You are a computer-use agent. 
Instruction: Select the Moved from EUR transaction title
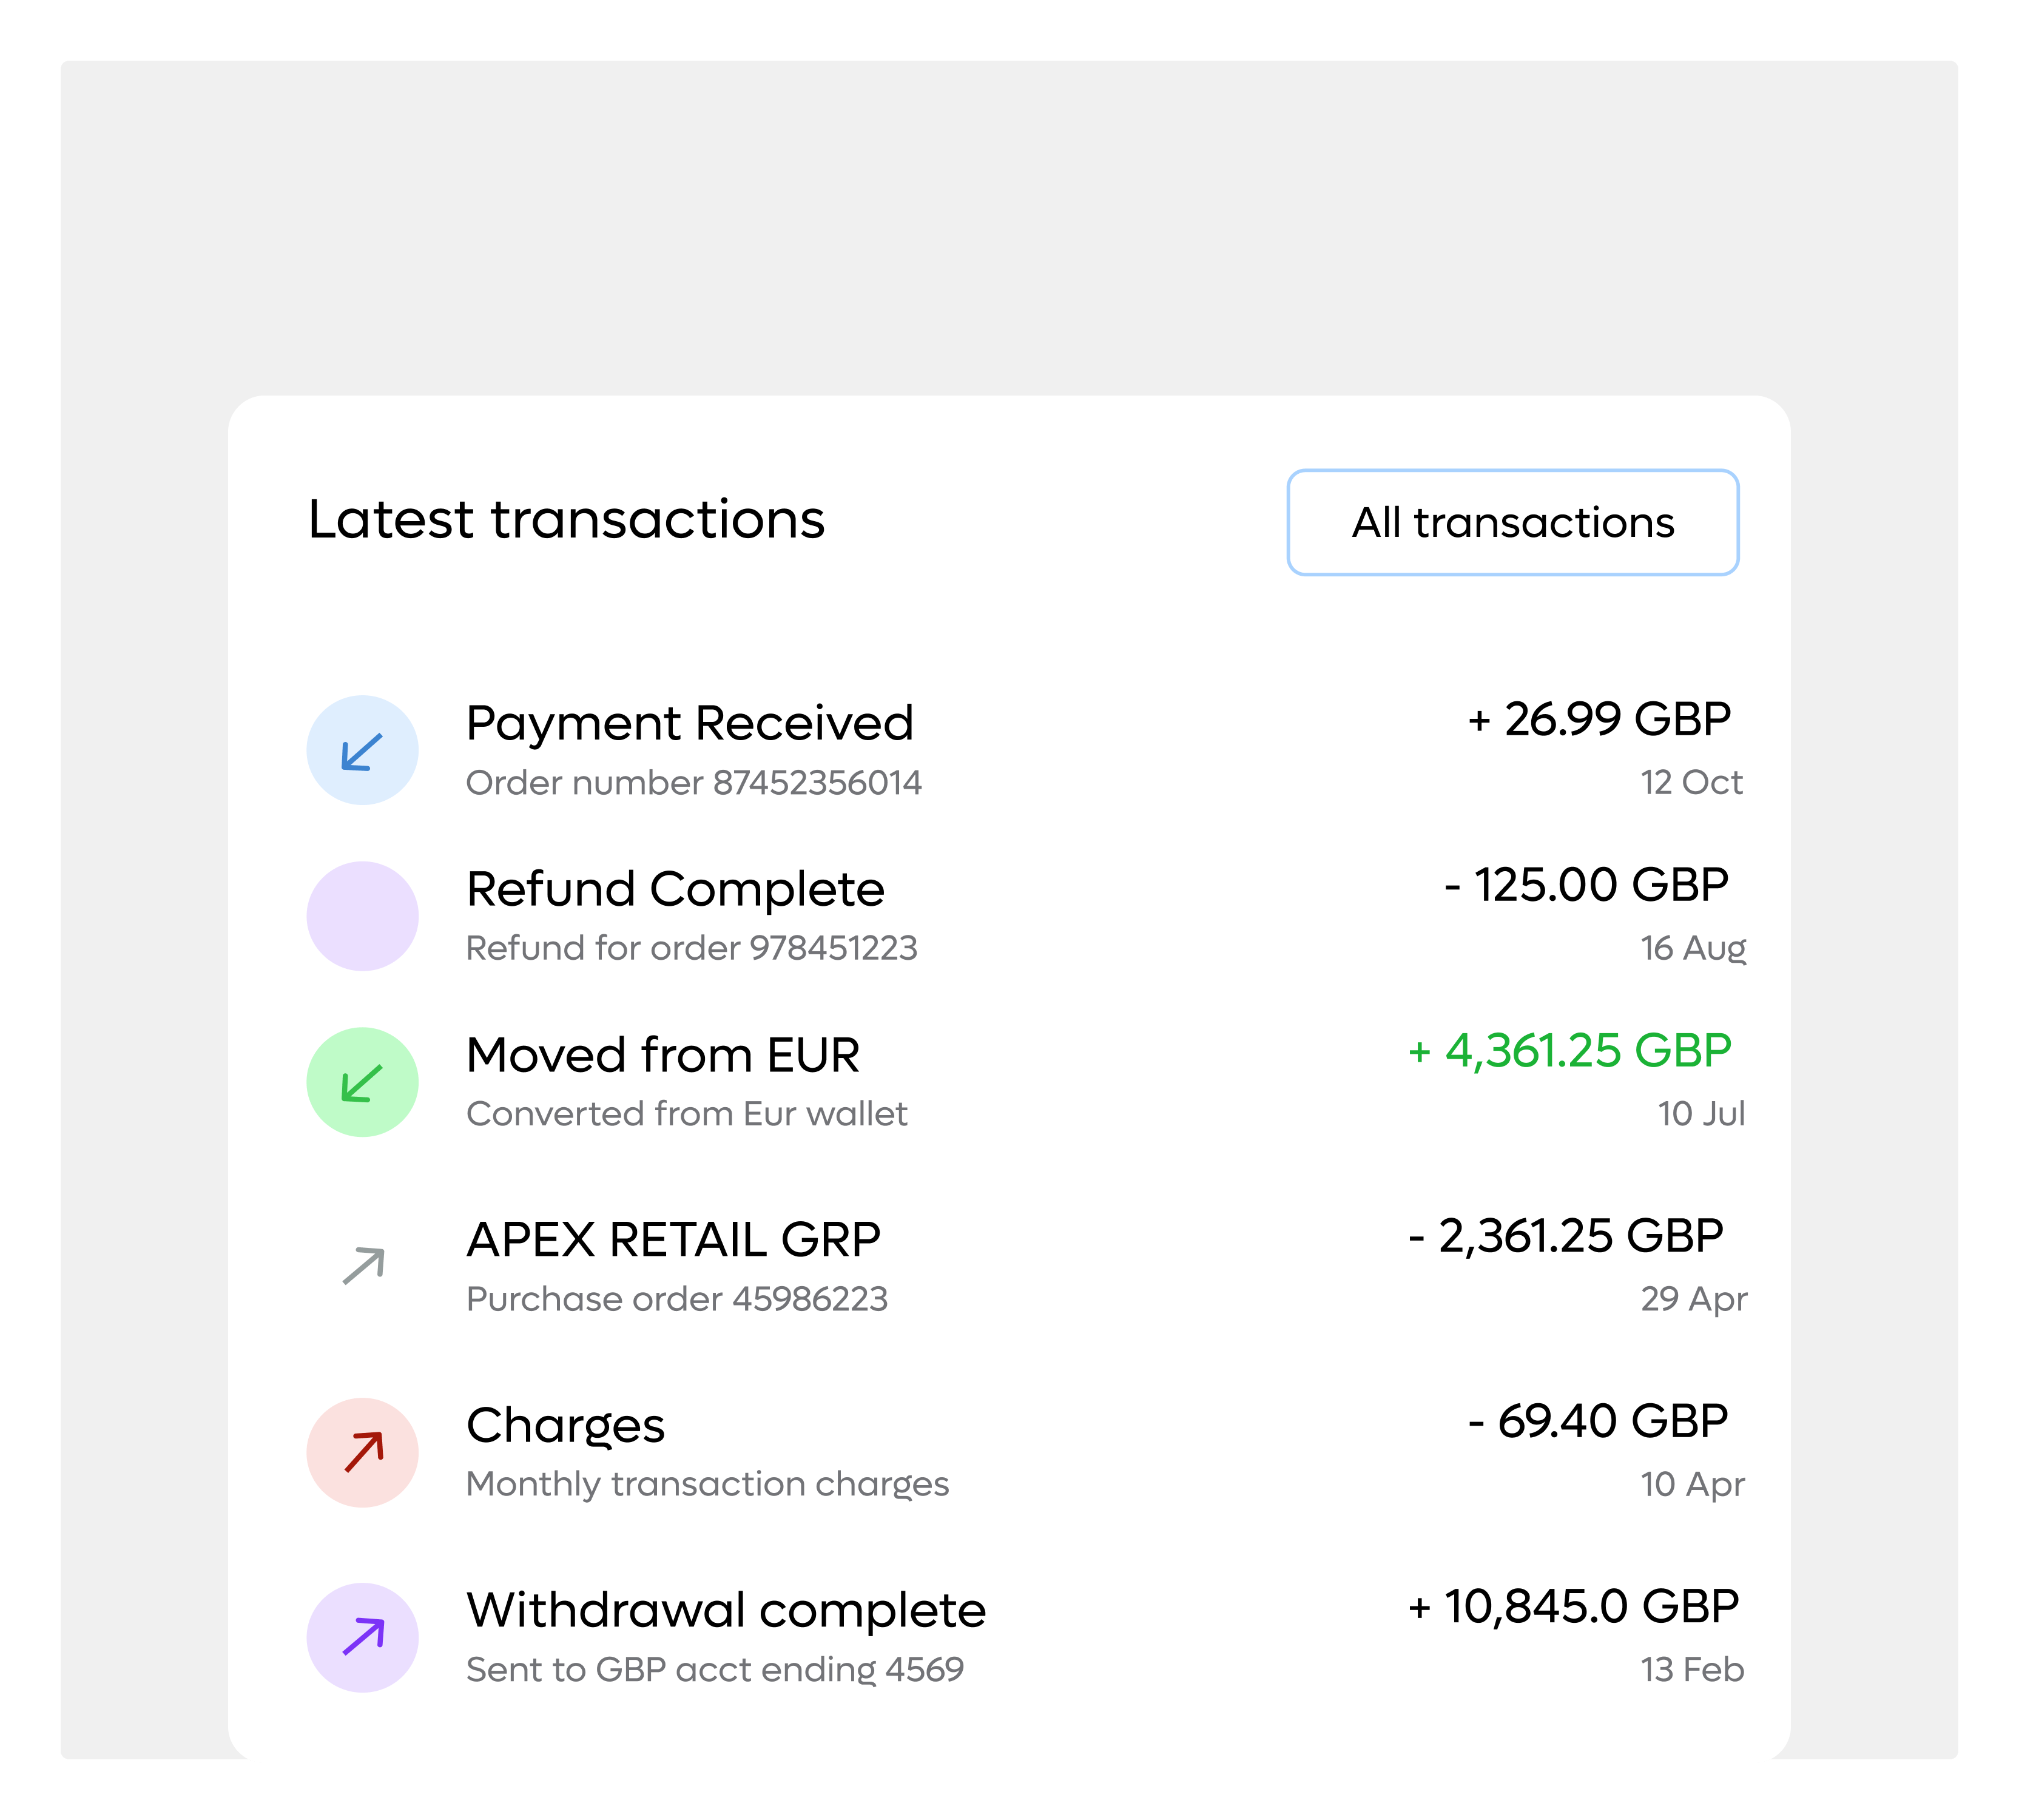662,1055
